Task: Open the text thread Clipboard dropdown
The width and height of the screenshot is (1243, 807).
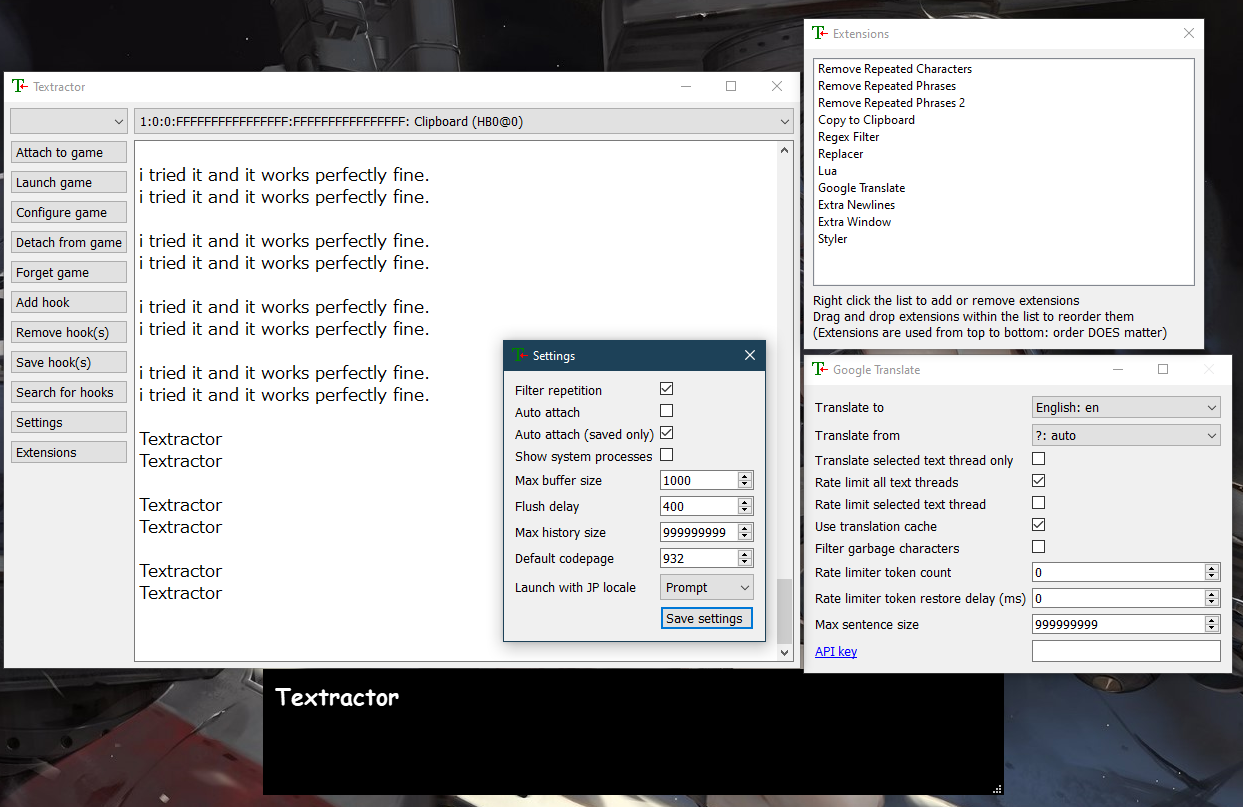Action: tap(463, 121)
